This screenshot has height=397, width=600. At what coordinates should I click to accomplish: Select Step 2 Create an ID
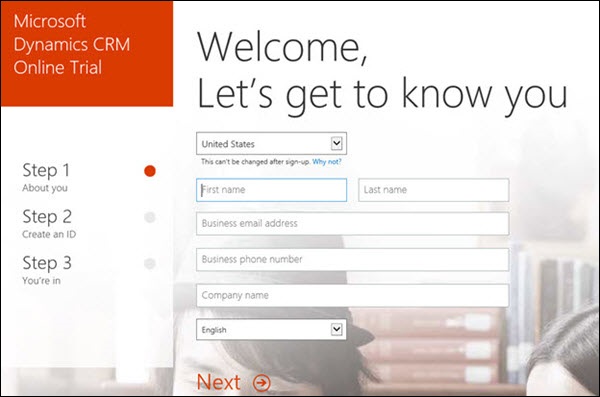click(49, 224)
